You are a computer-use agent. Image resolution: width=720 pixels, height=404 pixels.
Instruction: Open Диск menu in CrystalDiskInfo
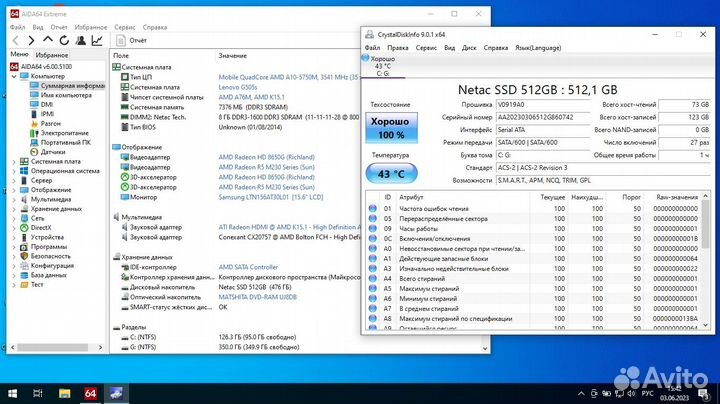click(x=469, y=48)
